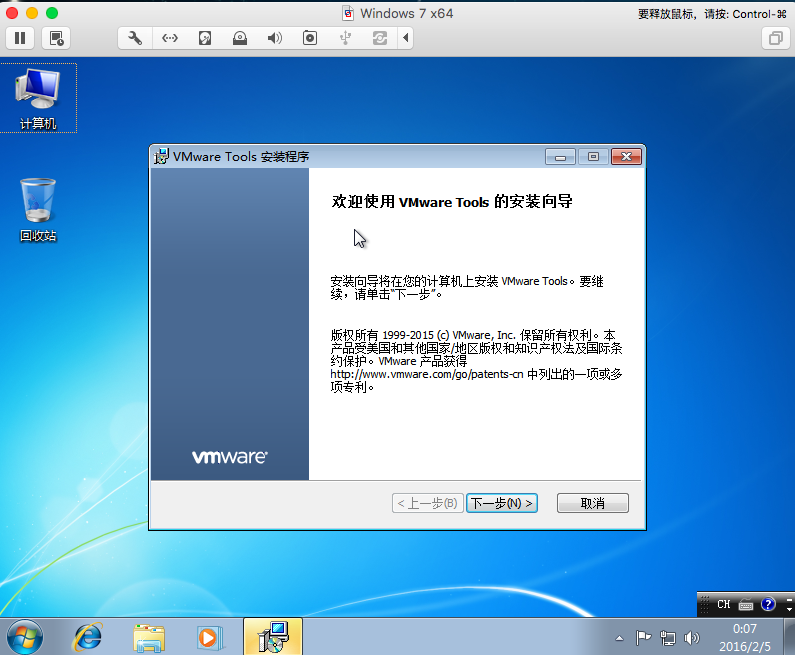Select the 计算机 desktop icon

38,98
